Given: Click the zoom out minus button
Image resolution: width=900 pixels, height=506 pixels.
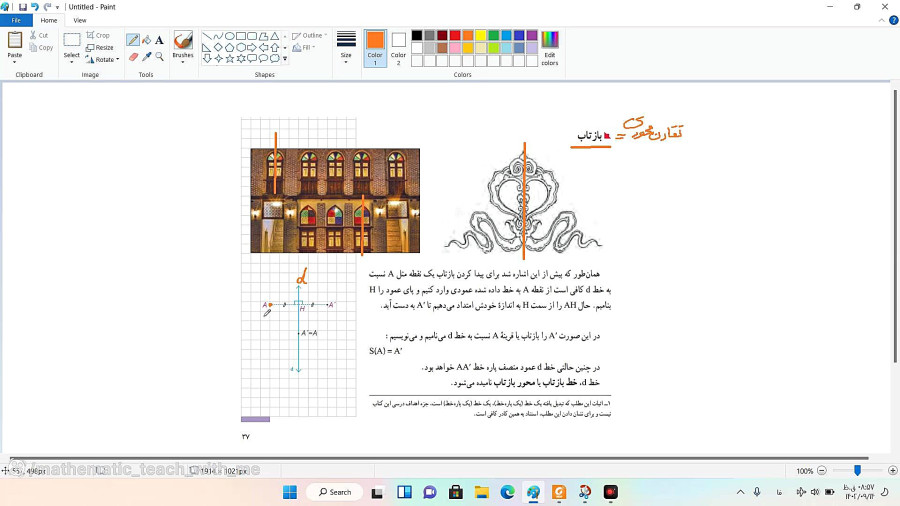Looking at the screenshot, I should click(821, 470).
